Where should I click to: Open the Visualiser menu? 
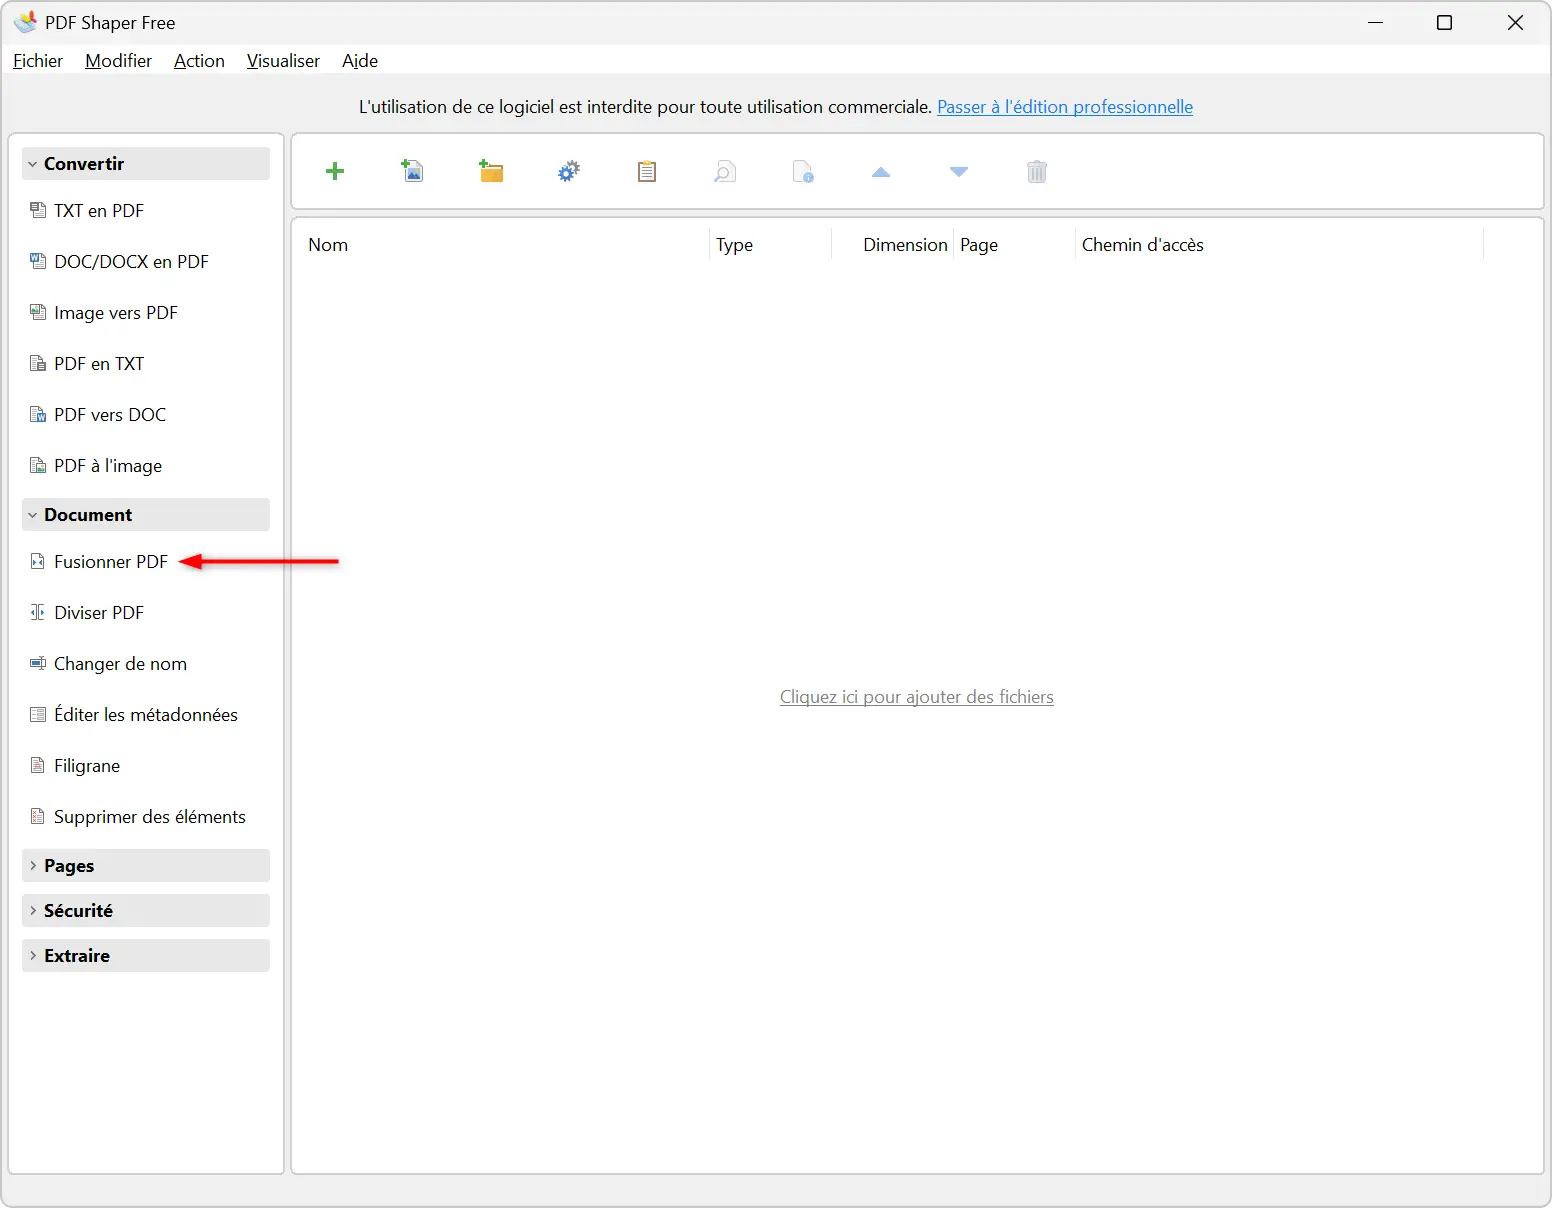283,61
